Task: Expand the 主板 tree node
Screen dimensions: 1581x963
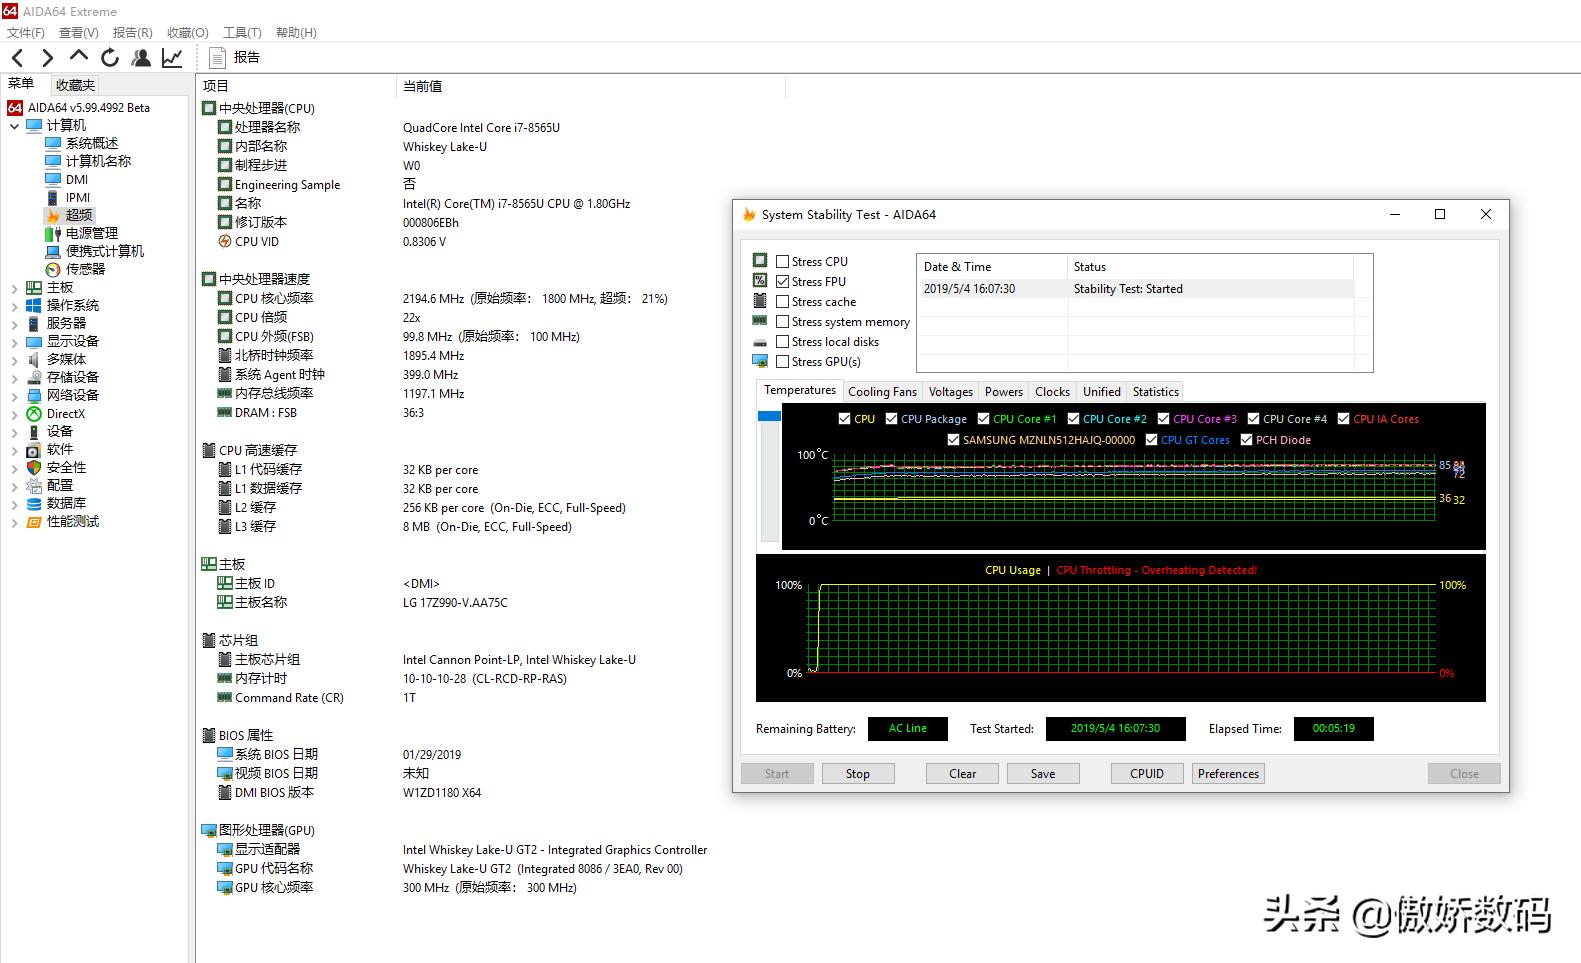Action: click(14, 288)
